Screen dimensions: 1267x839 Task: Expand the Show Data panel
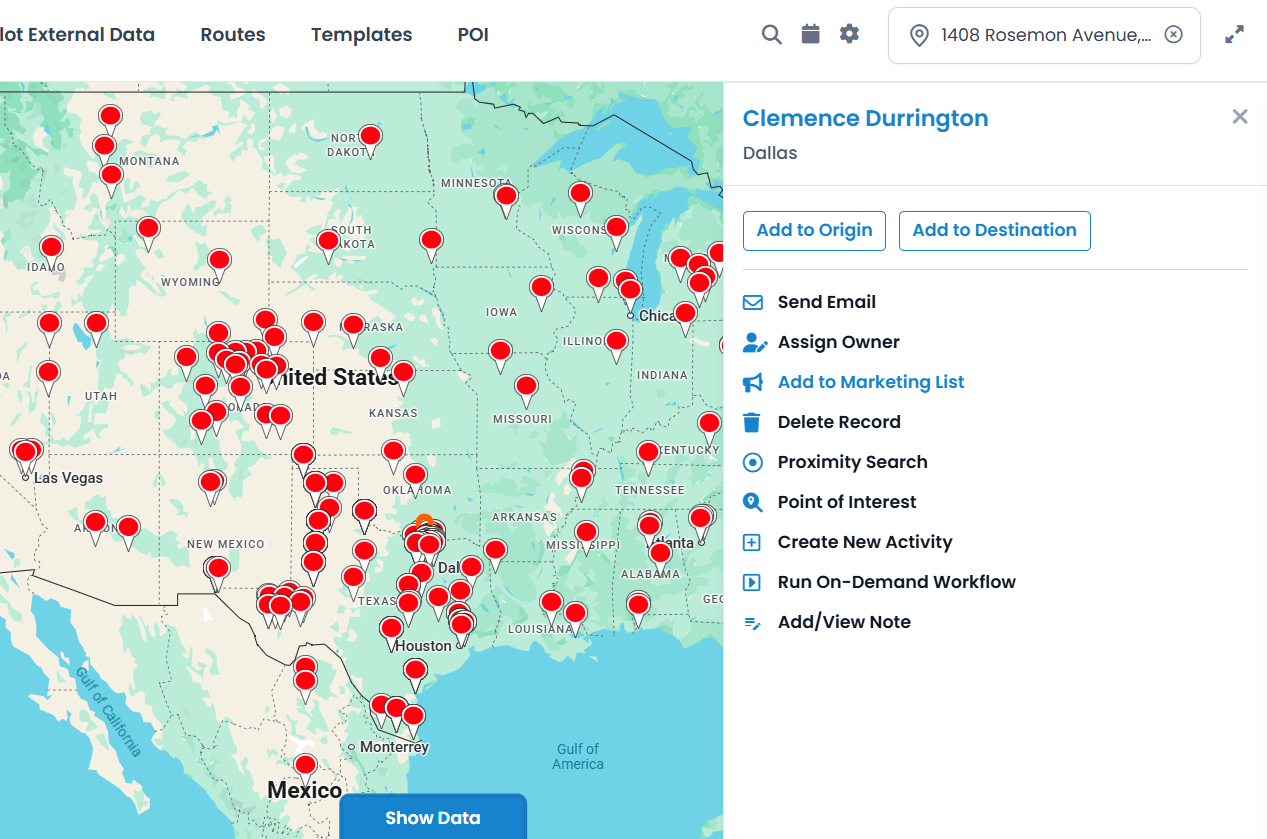pos(433,817)
